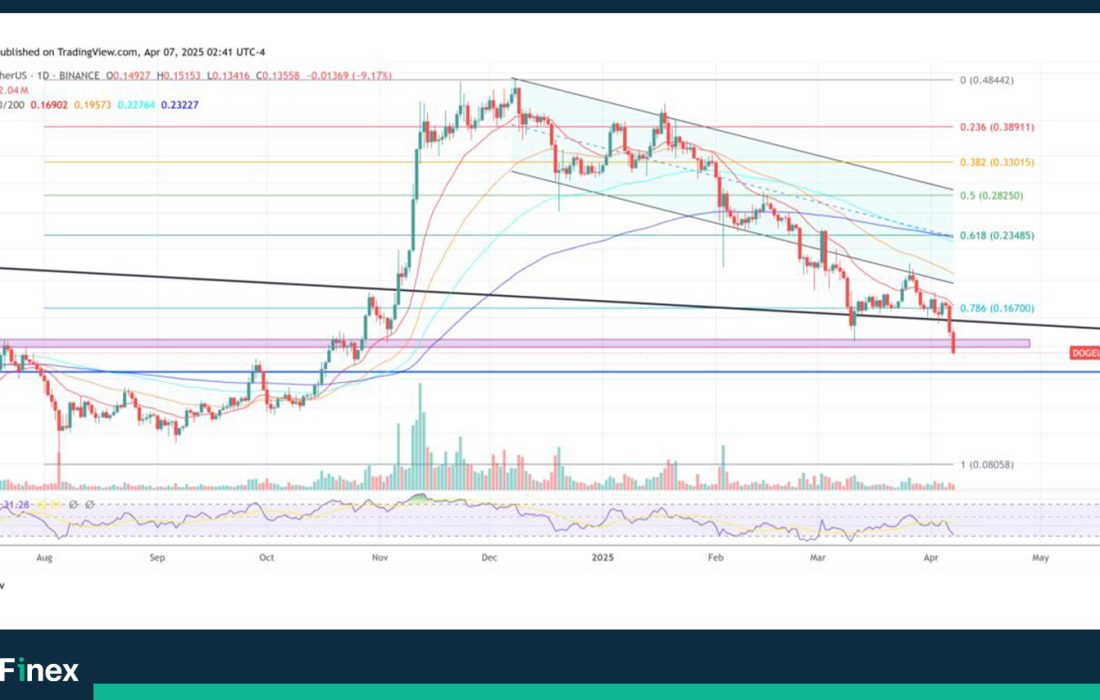1100x700 pixels.
Task: Click the BINANCE exchange label in header
Action: pyautogui.click(x=79, y=76)
